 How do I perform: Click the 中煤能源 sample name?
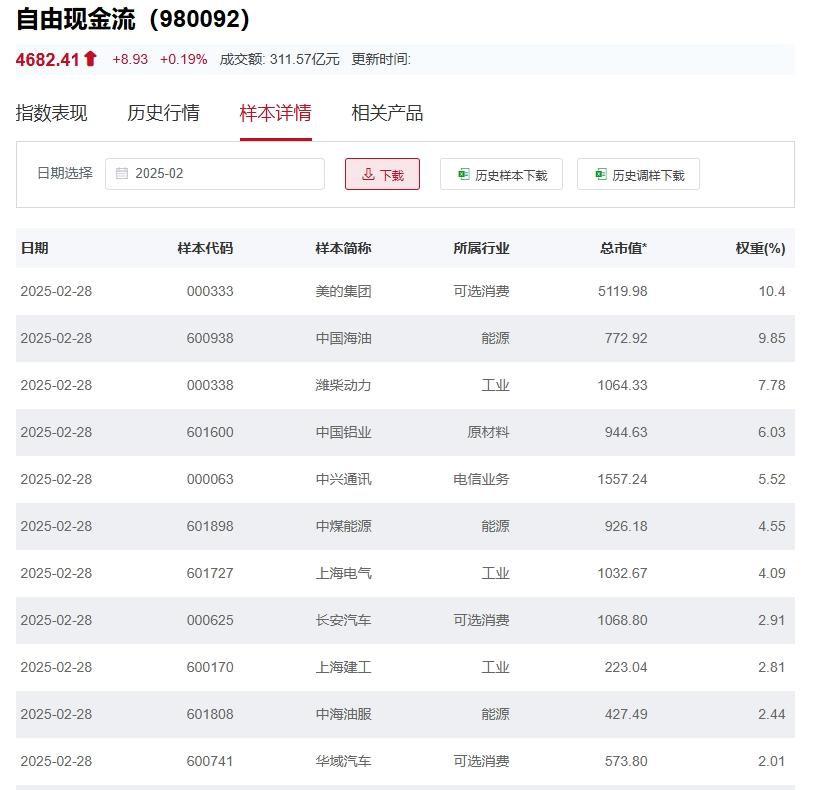coord(343,526)
